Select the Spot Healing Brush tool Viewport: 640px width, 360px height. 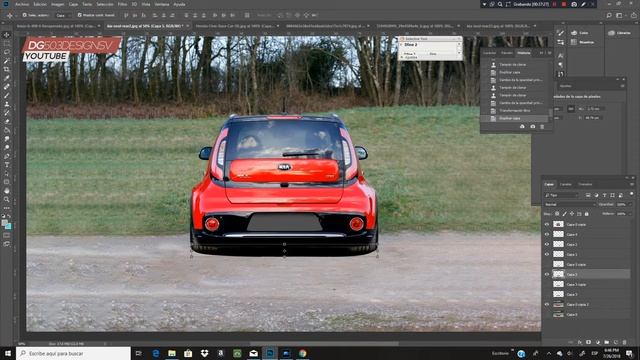[7, 87]
